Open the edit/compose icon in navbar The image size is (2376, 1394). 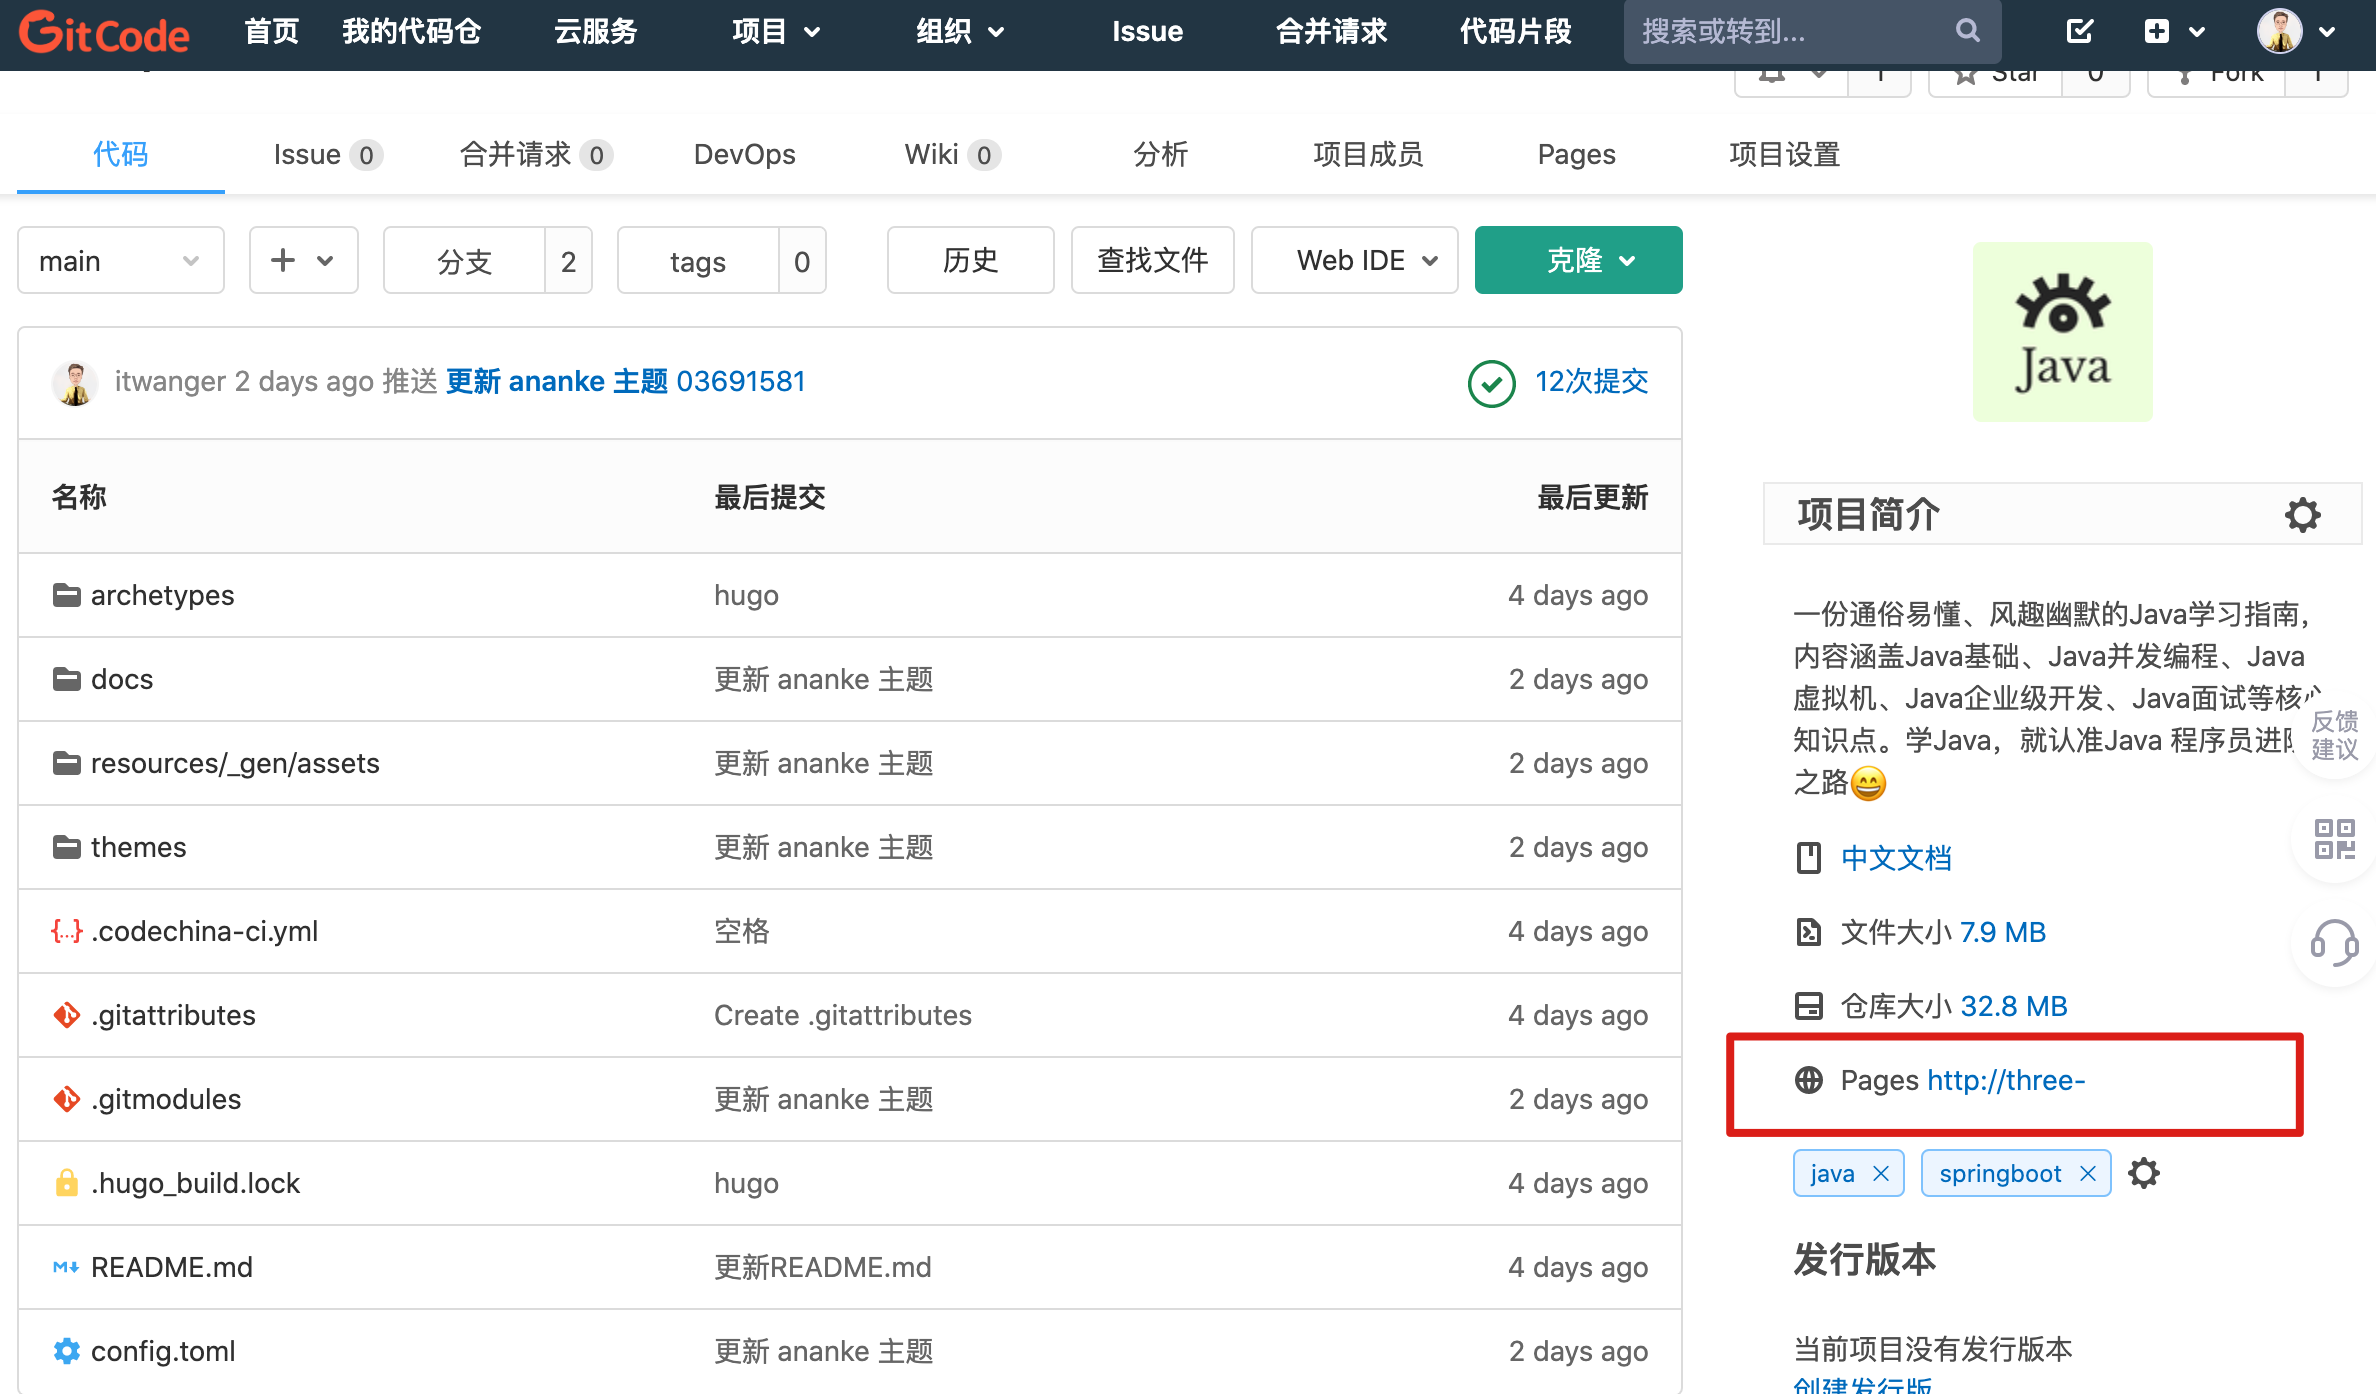coord(2080,31)
